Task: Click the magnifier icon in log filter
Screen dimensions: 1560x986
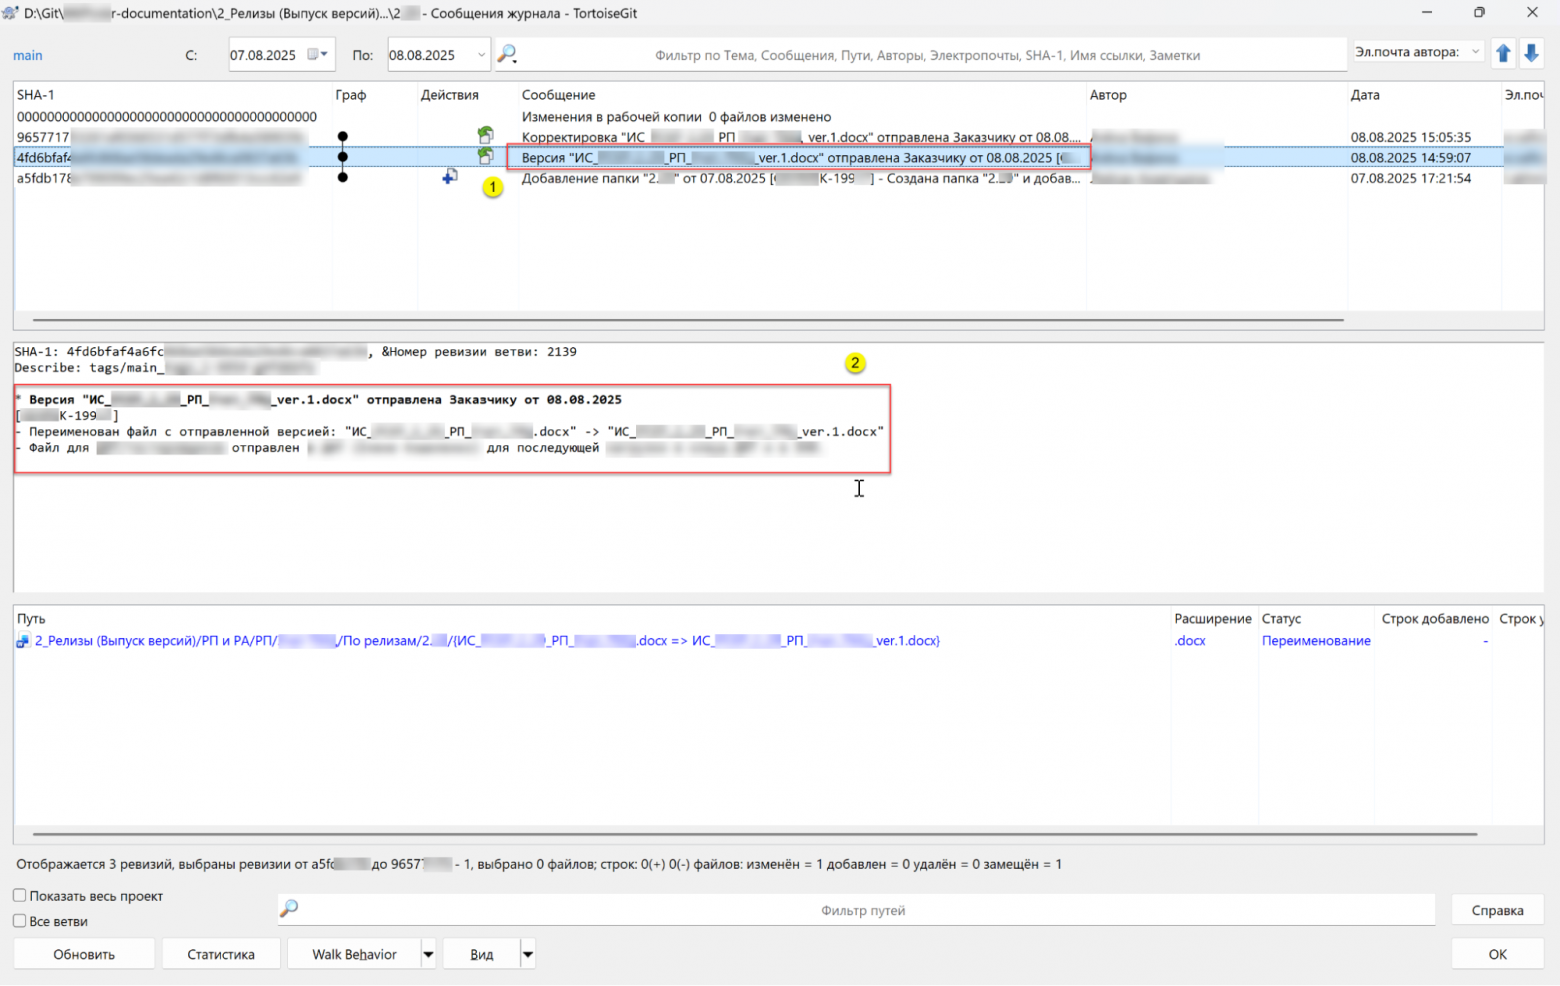Action: coord(507,54)
